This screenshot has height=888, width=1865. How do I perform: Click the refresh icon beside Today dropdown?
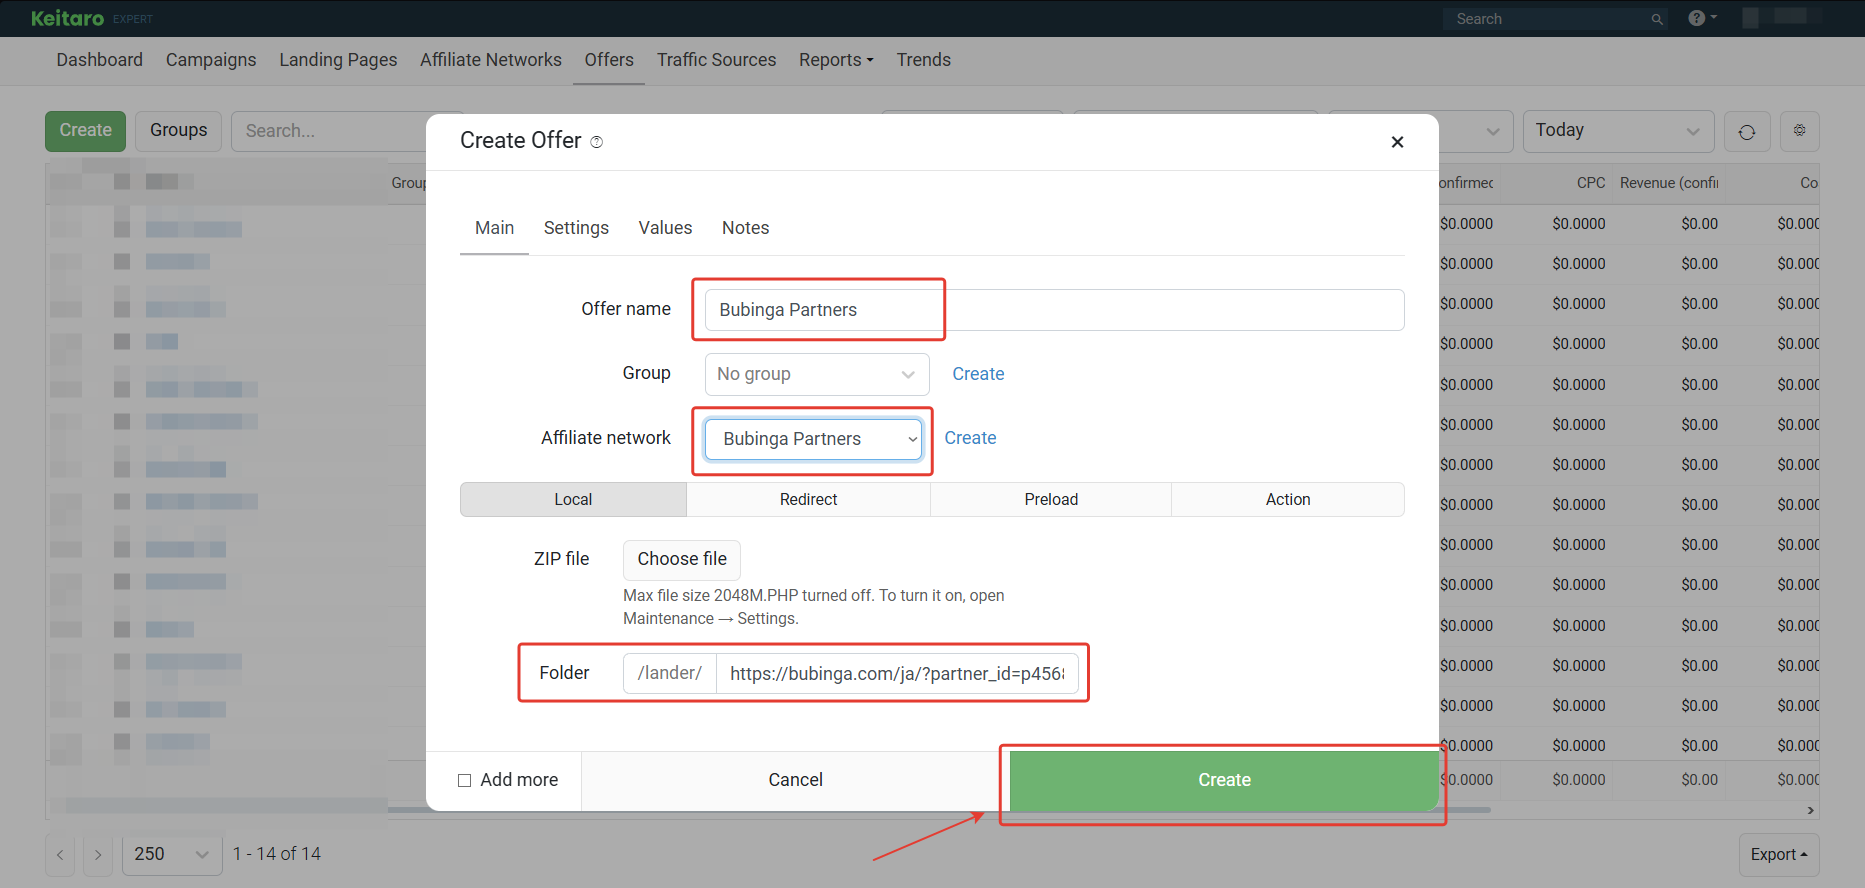[1747, 131]
